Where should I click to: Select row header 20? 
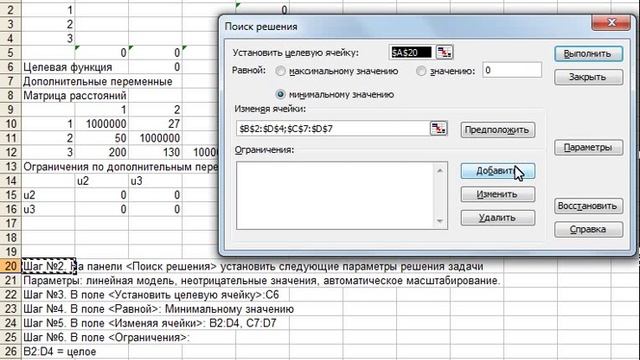coord(10,266)
